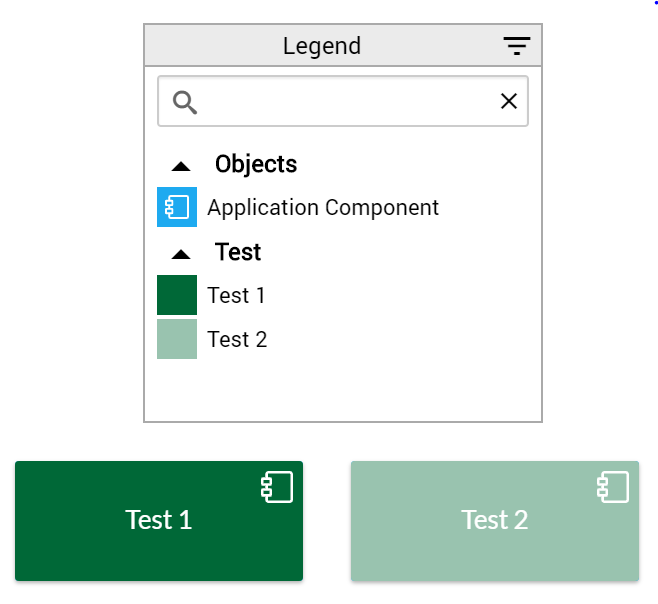
Task: Collapse the Objects section arrow
Action: click(x=181, y=167)
